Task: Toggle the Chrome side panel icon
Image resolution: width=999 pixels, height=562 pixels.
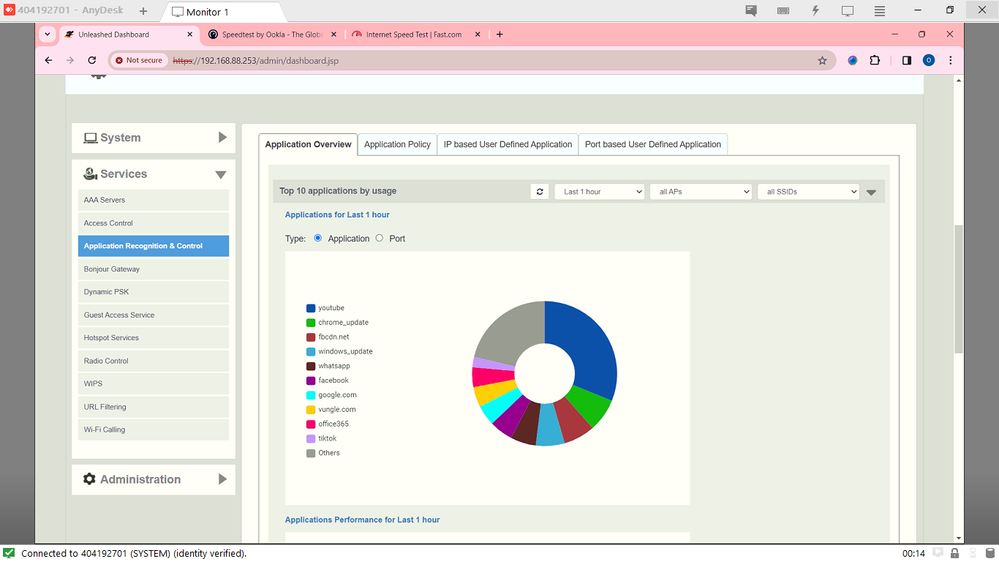Action: (906, 60)
